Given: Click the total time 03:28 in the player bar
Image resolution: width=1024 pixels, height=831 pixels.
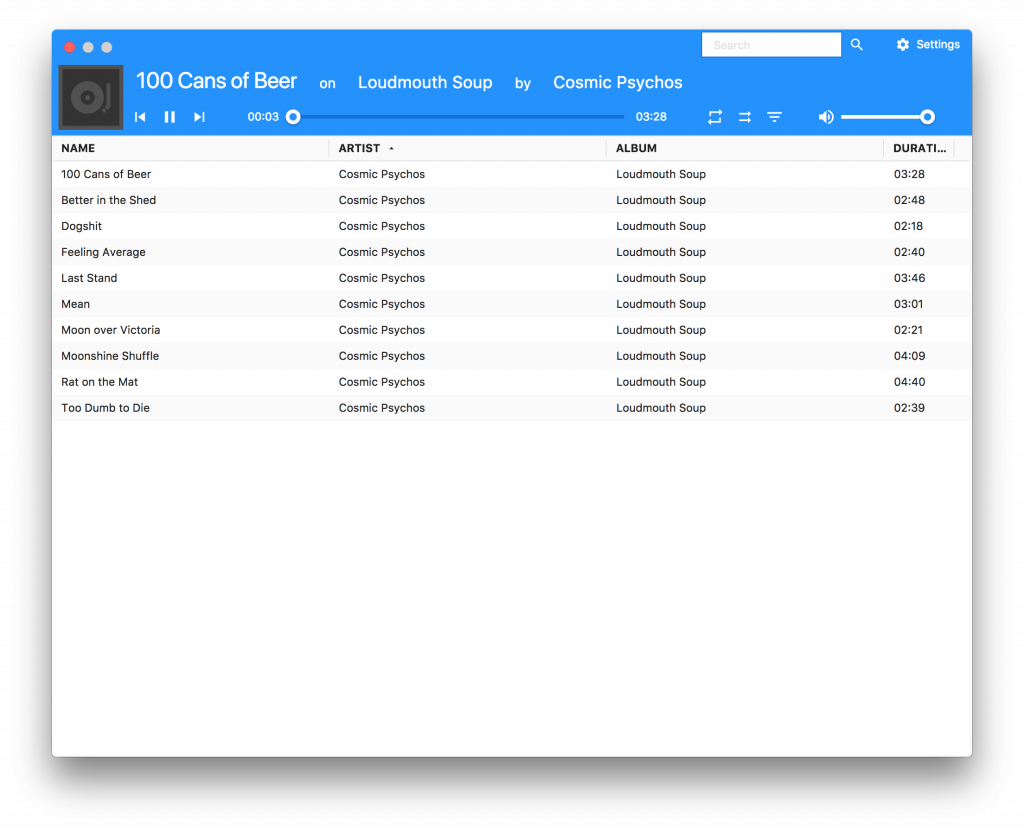Looking at the screenshot, I should click(x=651, y=117).
